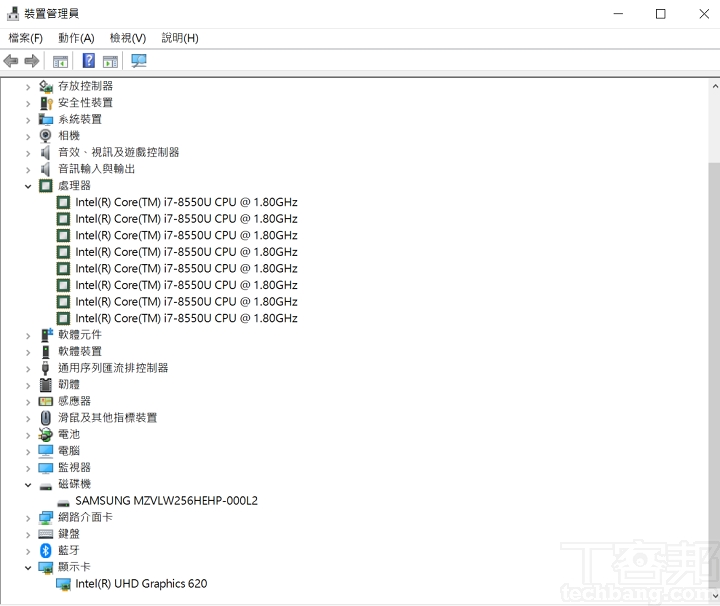Click the 感應器 sensor icon
The width and height of the screenshot is (720, 606).
pos(45,401)
